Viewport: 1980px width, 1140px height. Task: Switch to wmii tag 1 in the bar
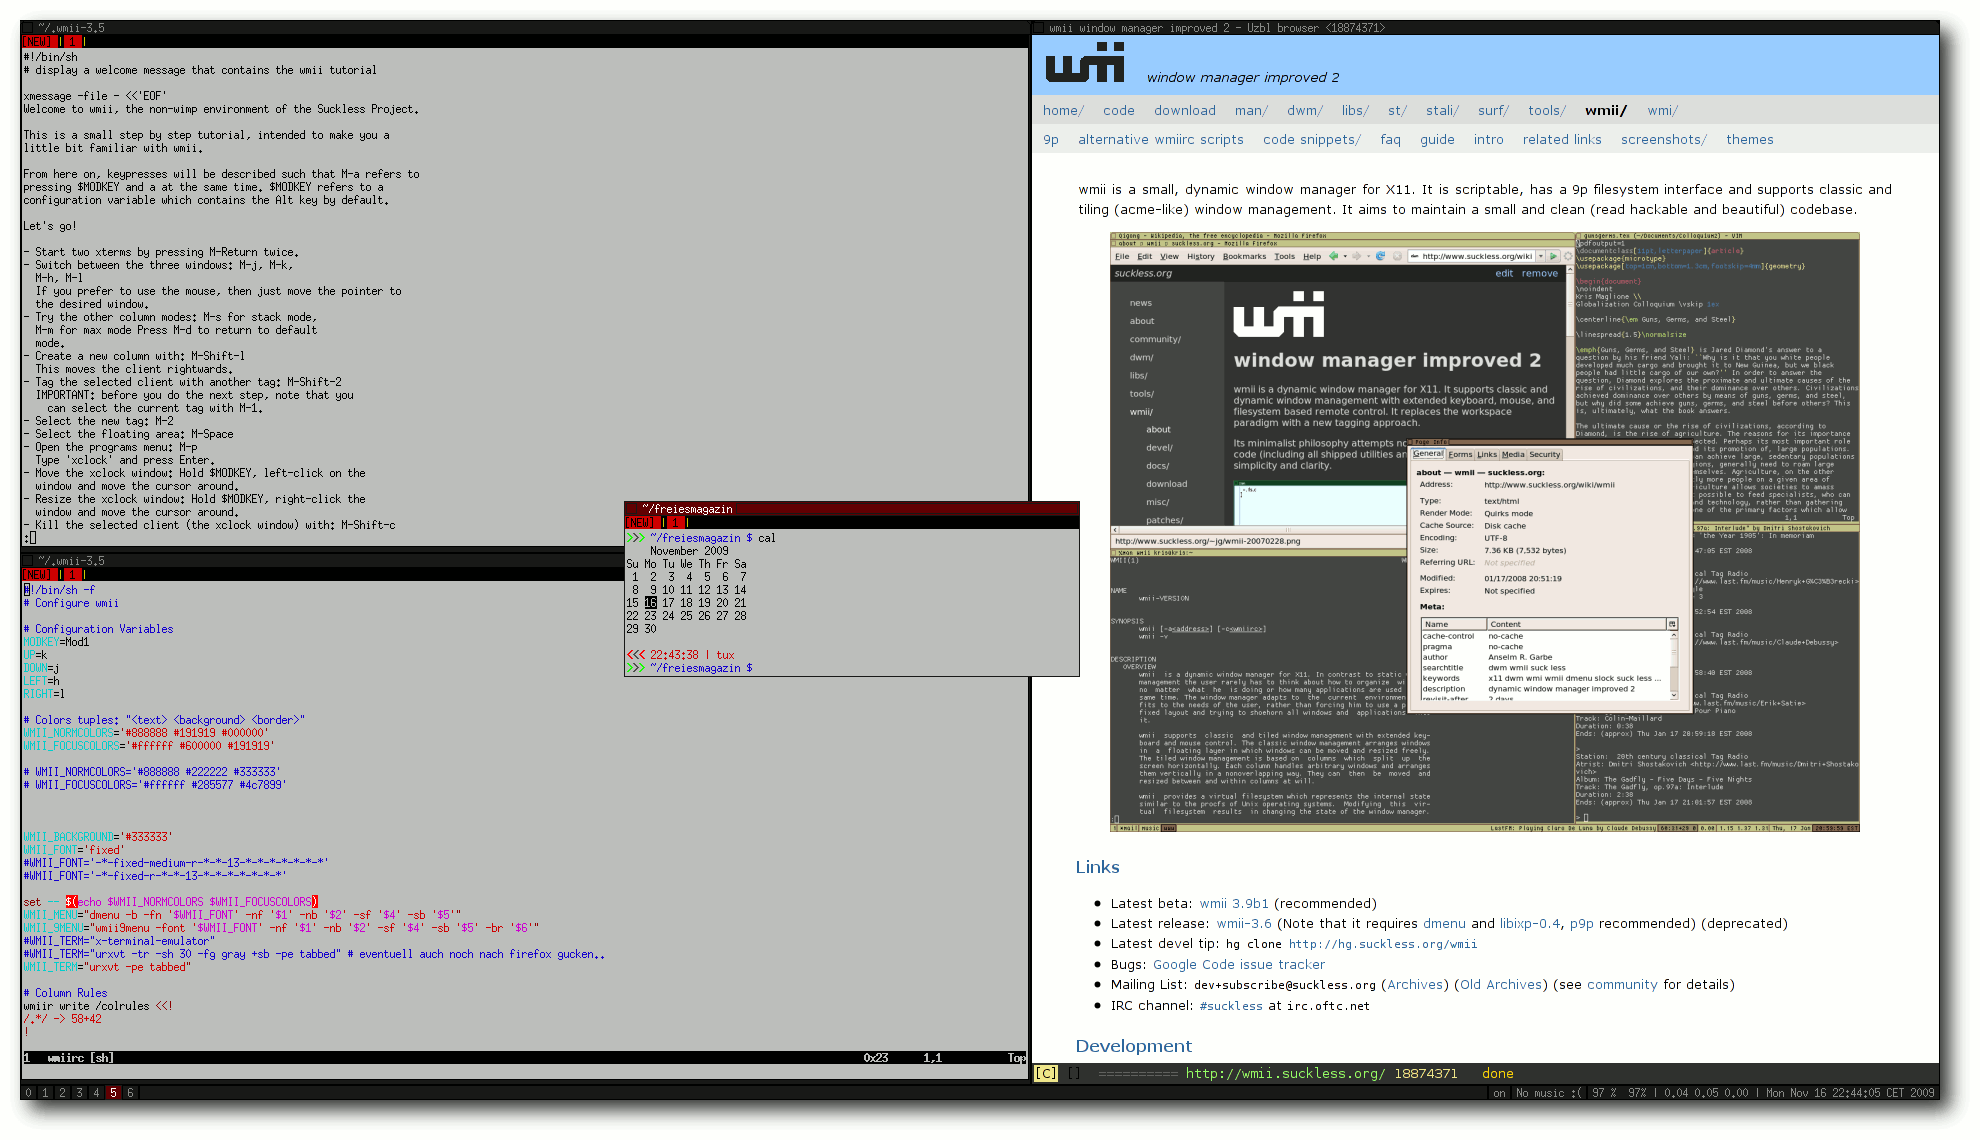45,1093
